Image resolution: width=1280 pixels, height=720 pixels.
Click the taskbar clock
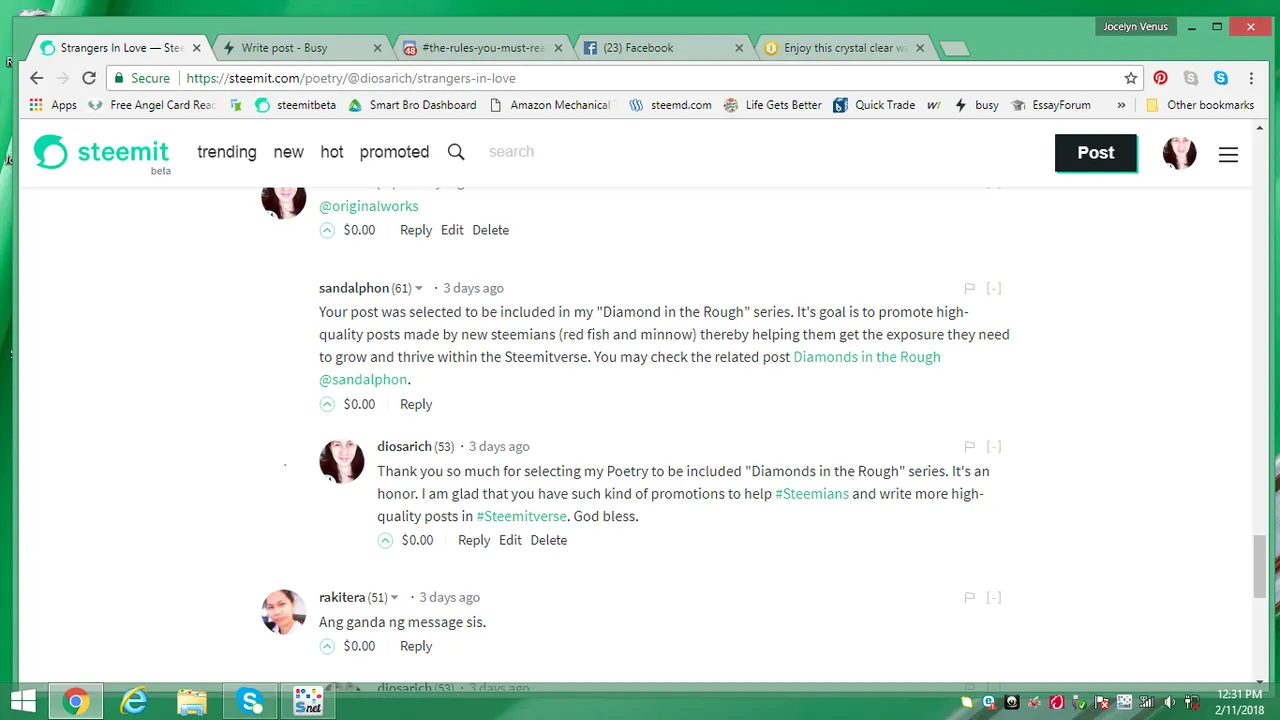(1239, 701)
